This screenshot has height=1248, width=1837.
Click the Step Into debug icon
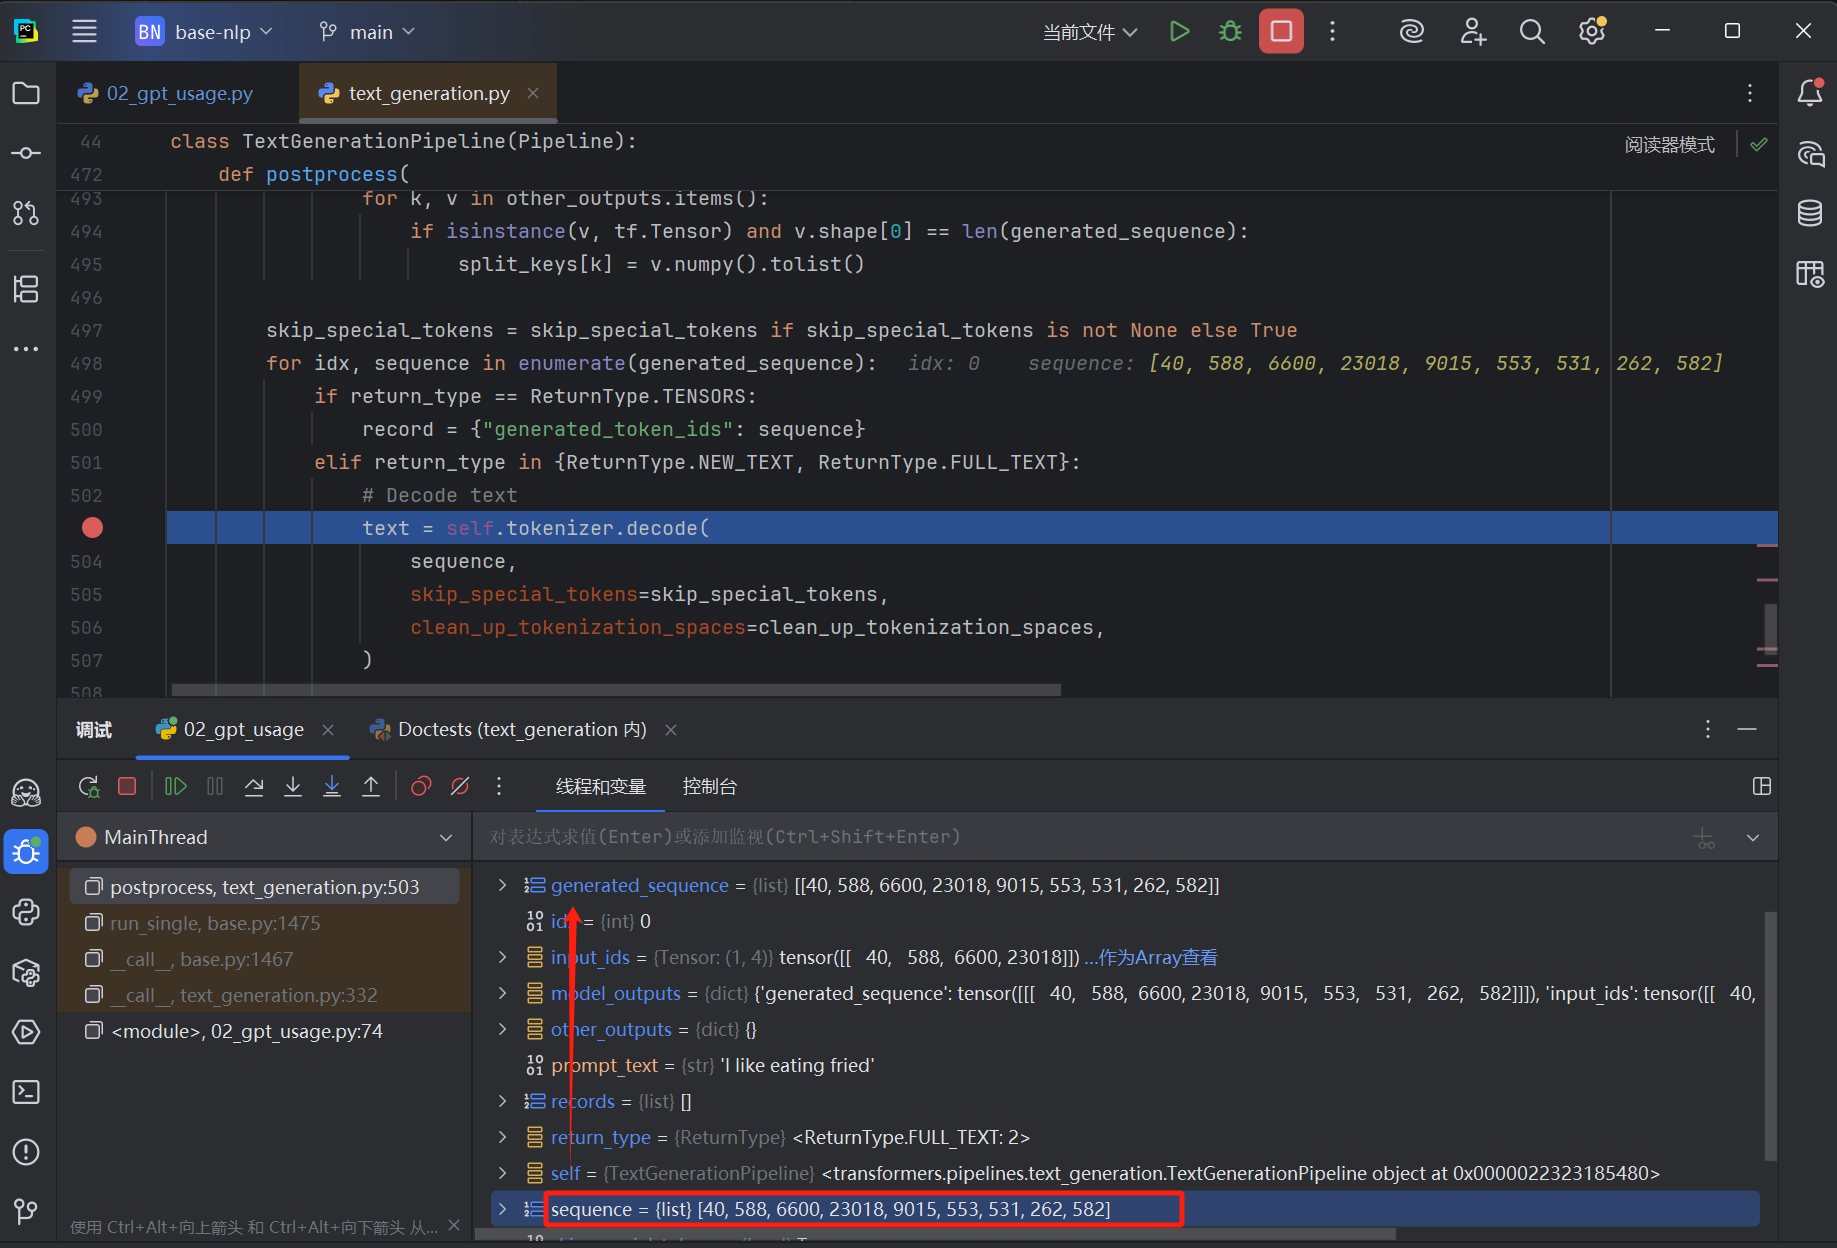(293, 787)
